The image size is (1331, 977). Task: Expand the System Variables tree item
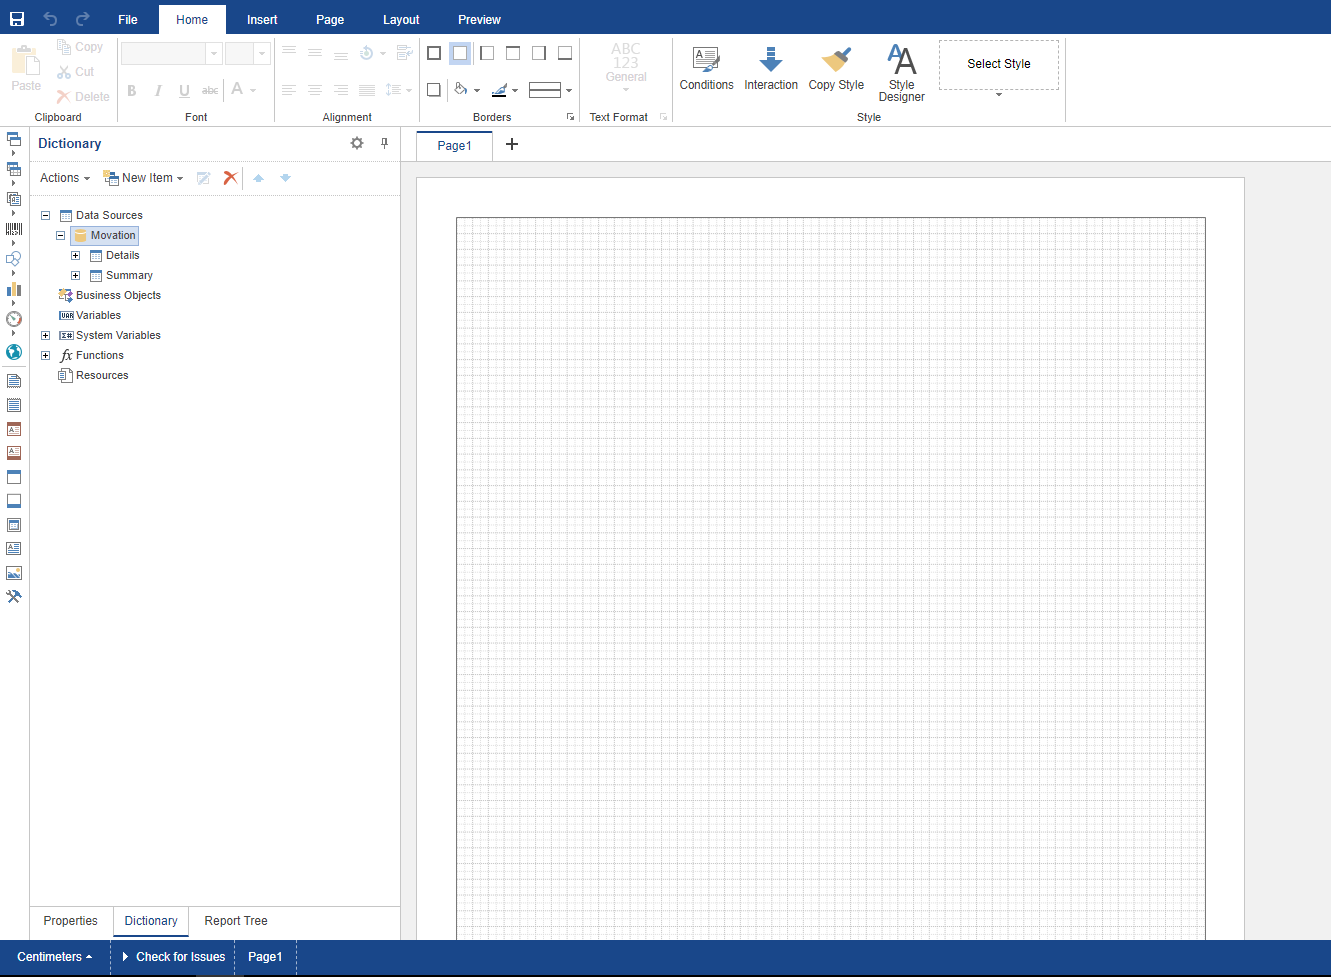[44, 335]
